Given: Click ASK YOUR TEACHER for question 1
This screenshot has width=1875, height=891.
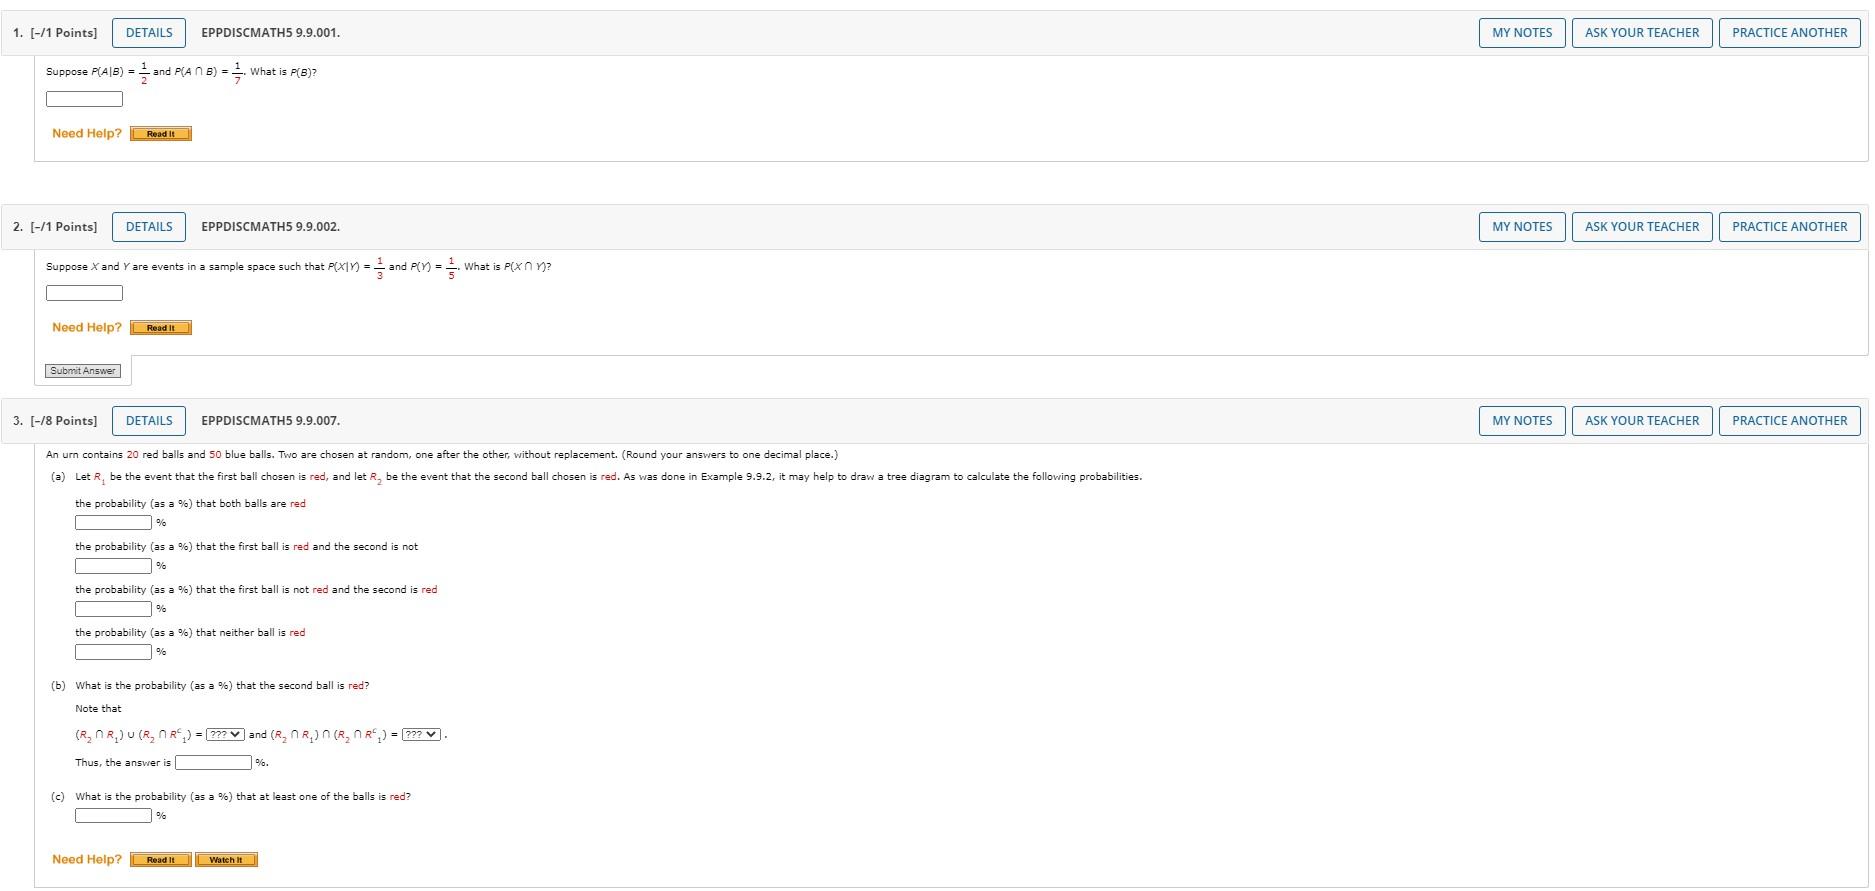Looking at the screenshot, I should (1642, 33).
